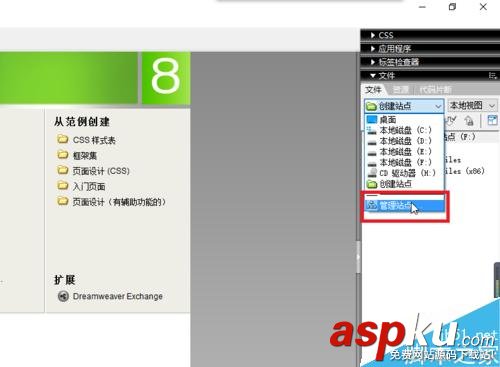Viewport: 500px width, 367px height.
Task: Switch to the 文件 tab
Action: tap(373, 89)
